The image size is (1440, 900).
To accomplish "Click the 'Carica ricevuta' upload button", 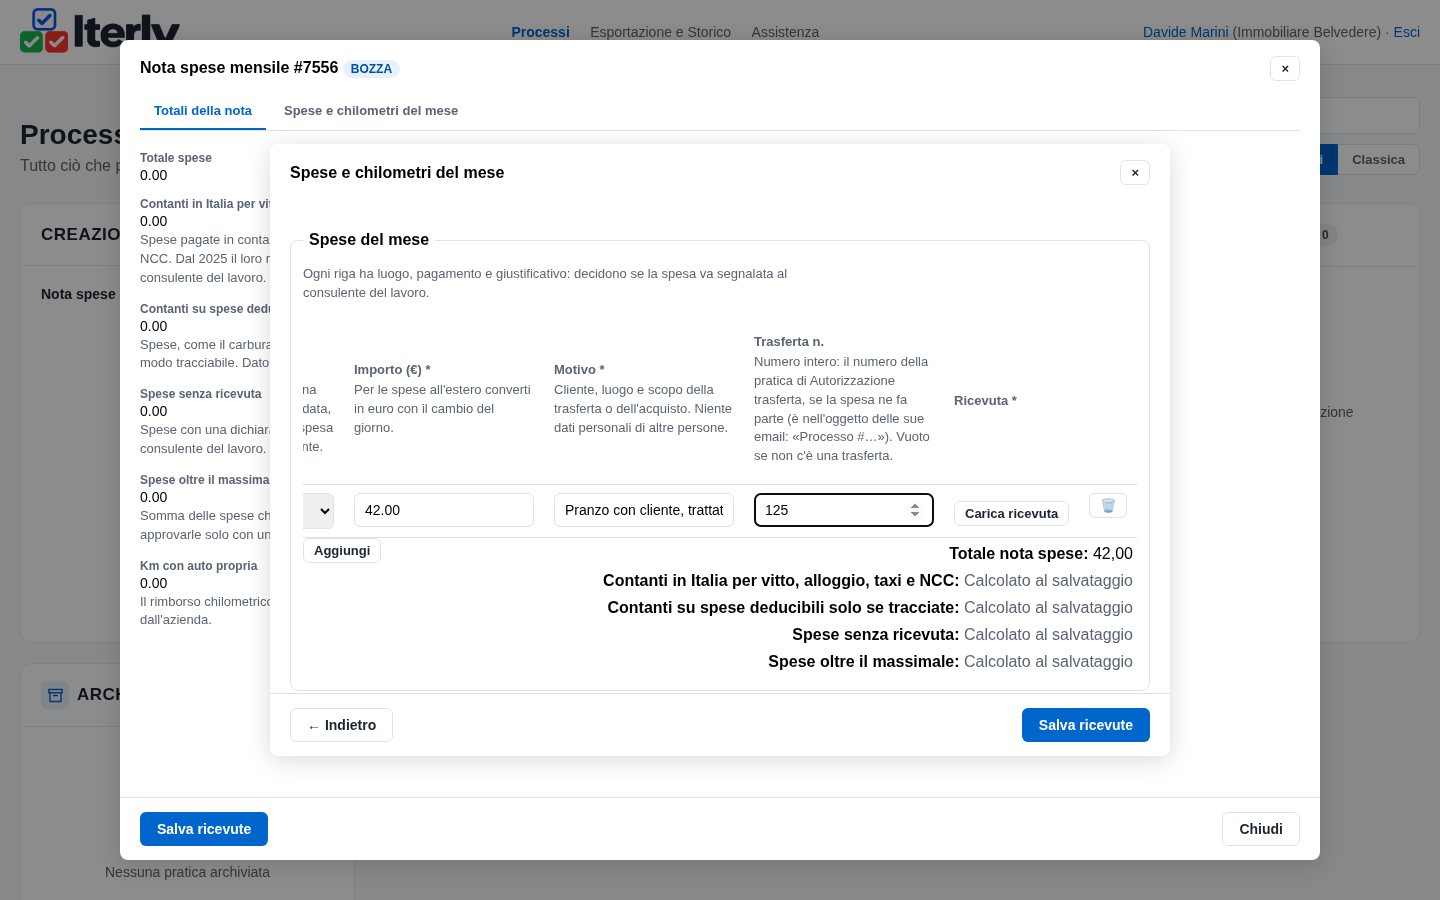I will 1011,513.
